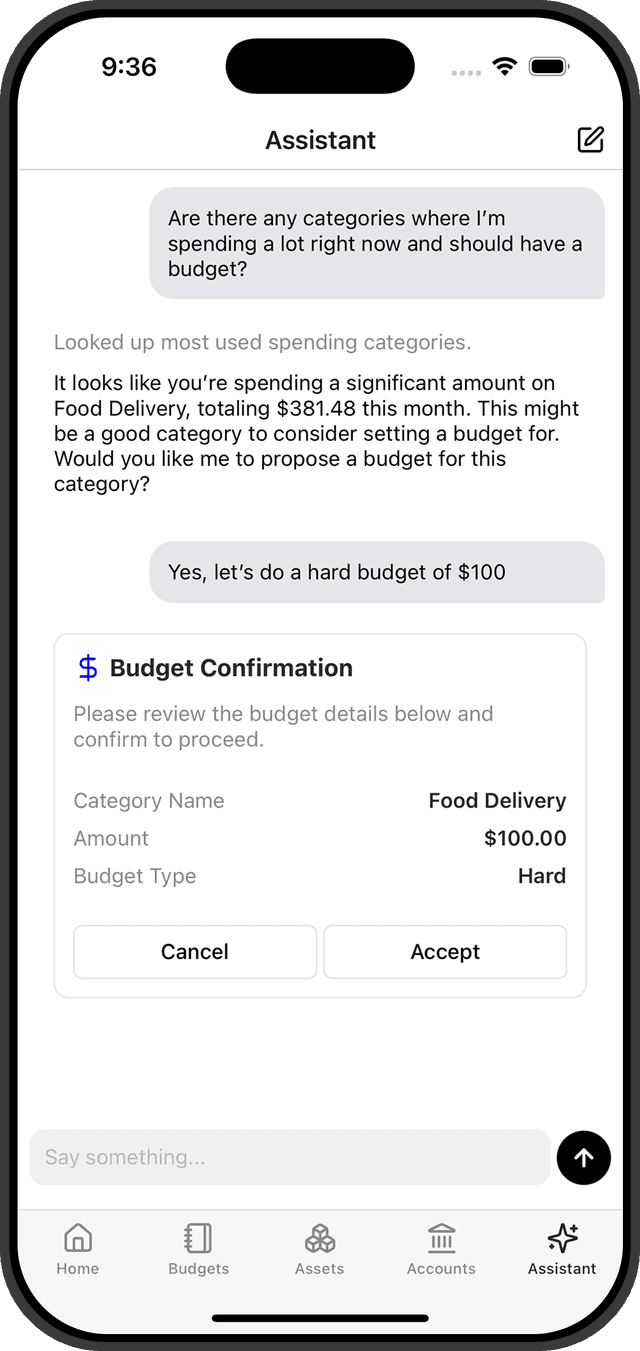
Task: Tap the Assistant title header
Action: [x=320, y=140]
